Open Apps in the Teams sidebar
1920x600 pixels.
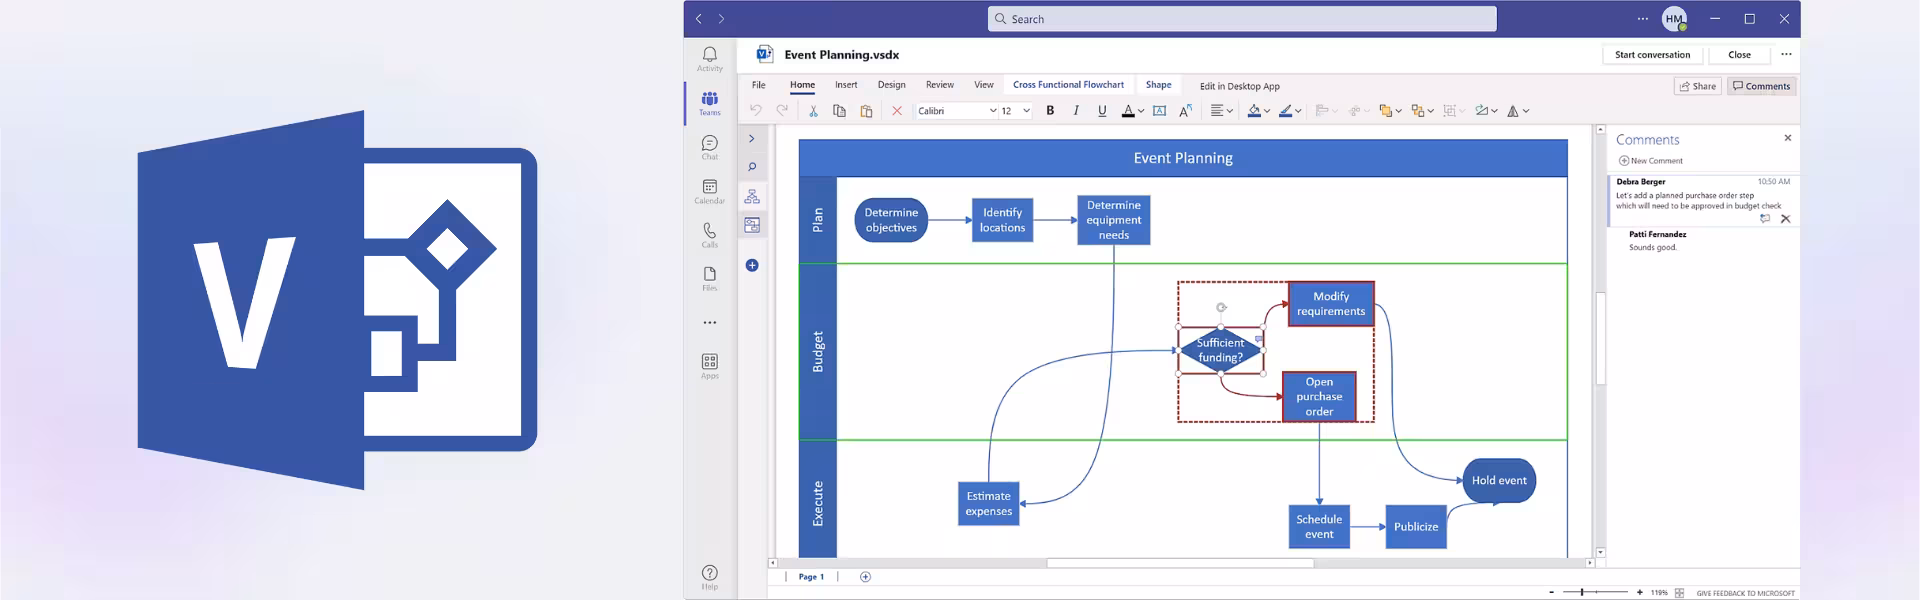click(710, 366)
